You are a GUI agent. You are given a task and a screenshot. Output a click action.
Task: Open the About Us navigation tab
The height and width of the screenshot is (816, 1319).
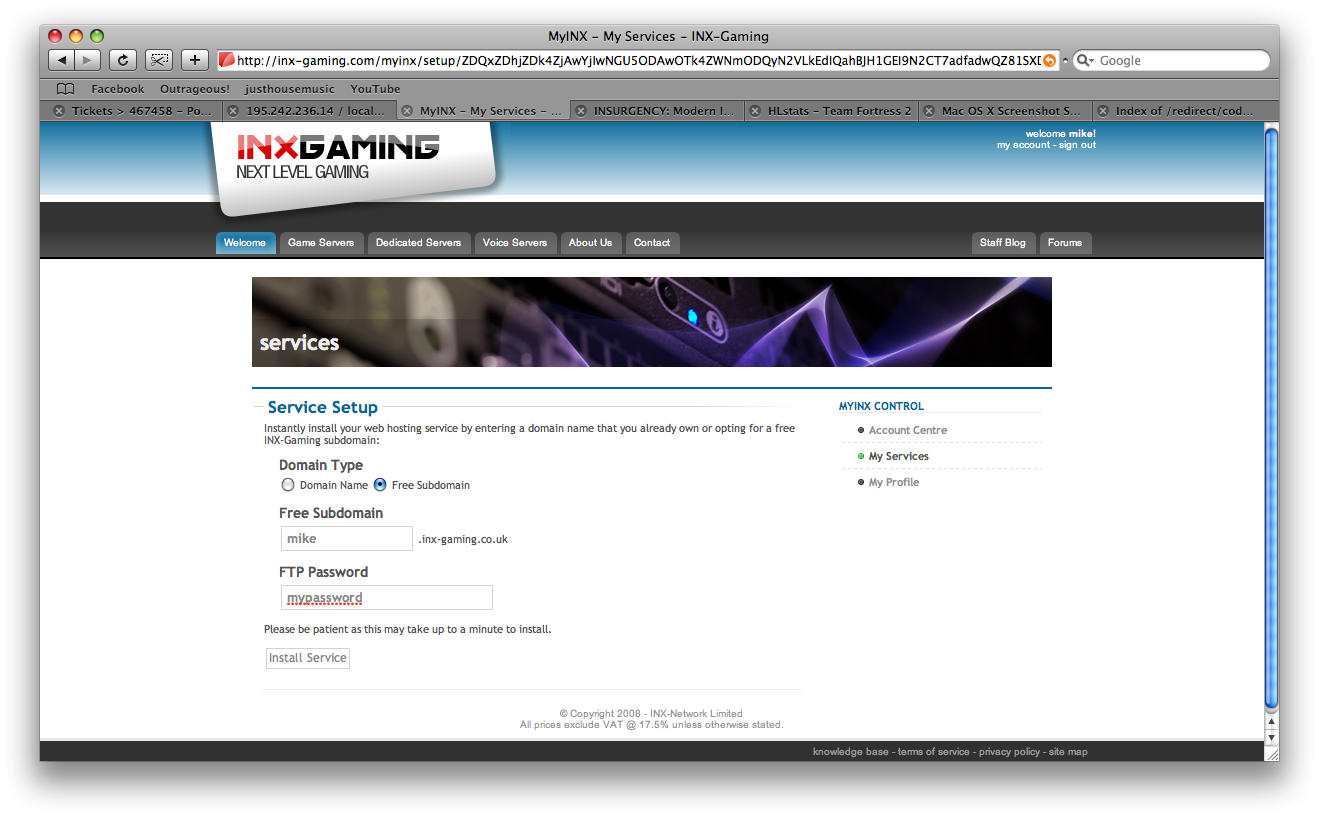tap(590, 243)
